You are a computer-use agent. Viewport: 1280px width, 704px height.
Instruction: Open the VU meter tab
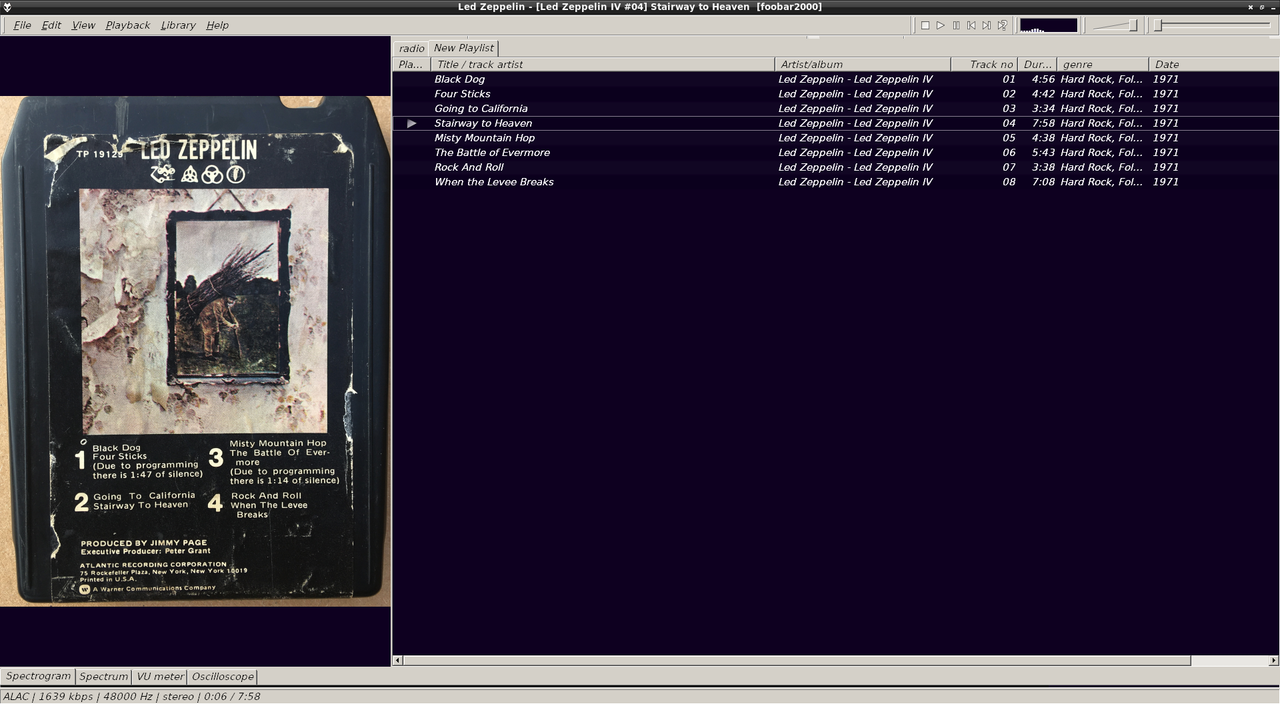click(160, 677)
